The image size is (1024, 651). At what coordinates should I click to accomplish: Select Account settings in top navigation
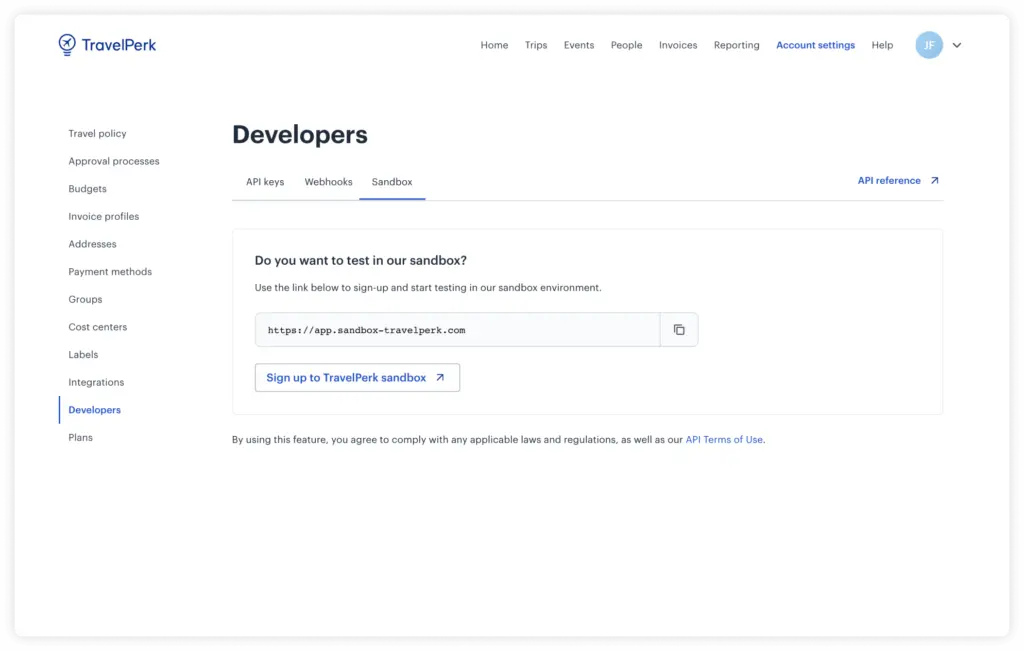point(816,45)
